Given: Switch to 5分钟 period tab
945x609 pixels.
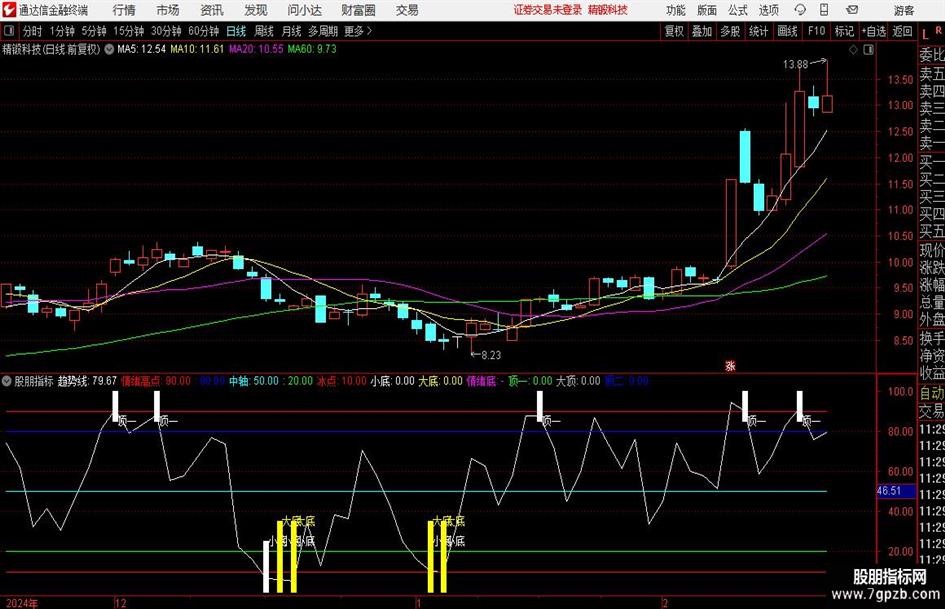Looking at the screenshot, I should point(94,31).
